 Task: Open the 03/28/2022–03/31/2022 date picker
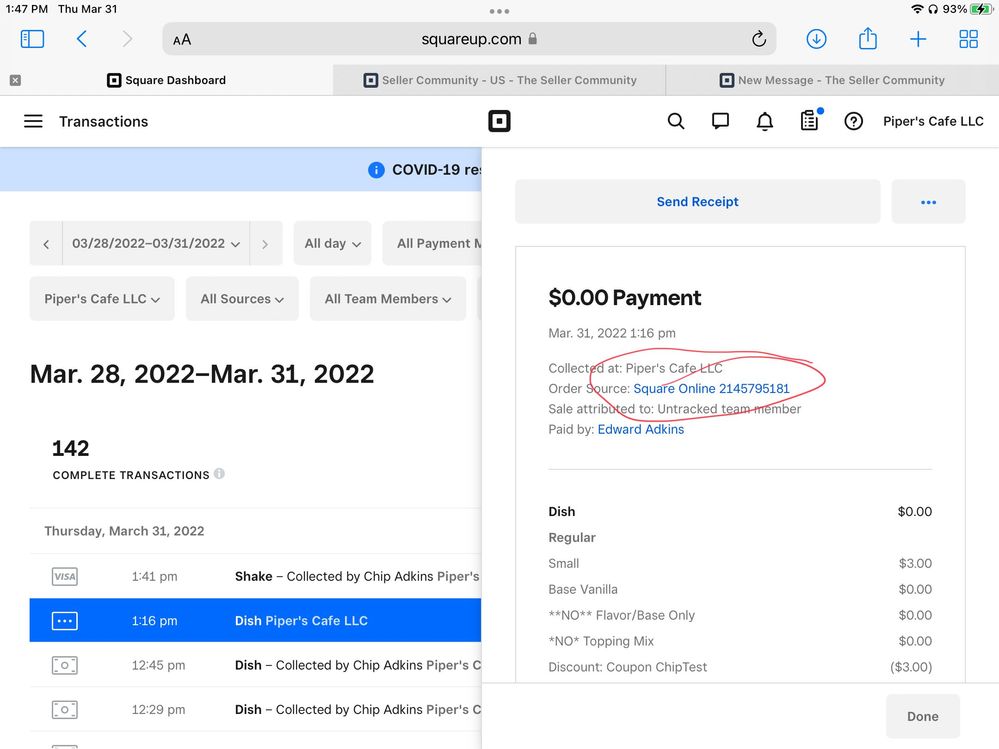tap(156, 243)
